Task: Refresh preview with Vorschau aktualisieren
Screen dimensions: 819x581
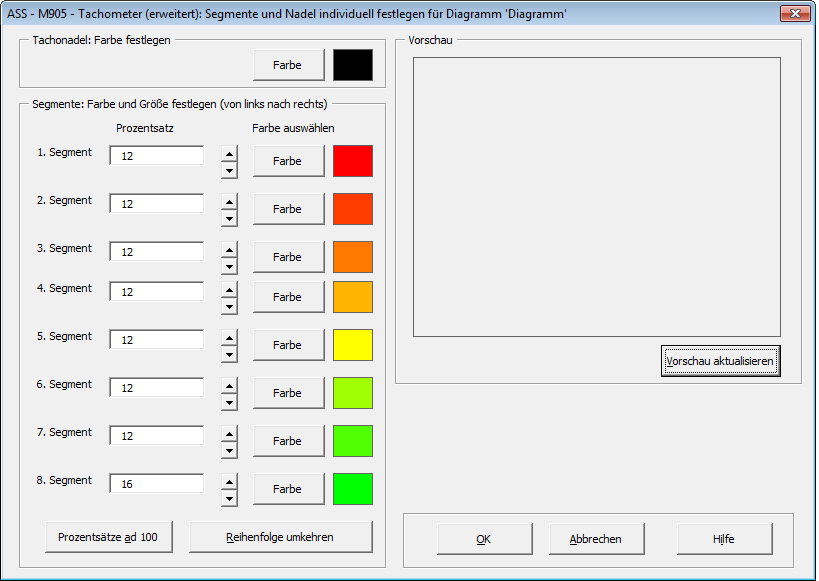Action: coord(720,361)
